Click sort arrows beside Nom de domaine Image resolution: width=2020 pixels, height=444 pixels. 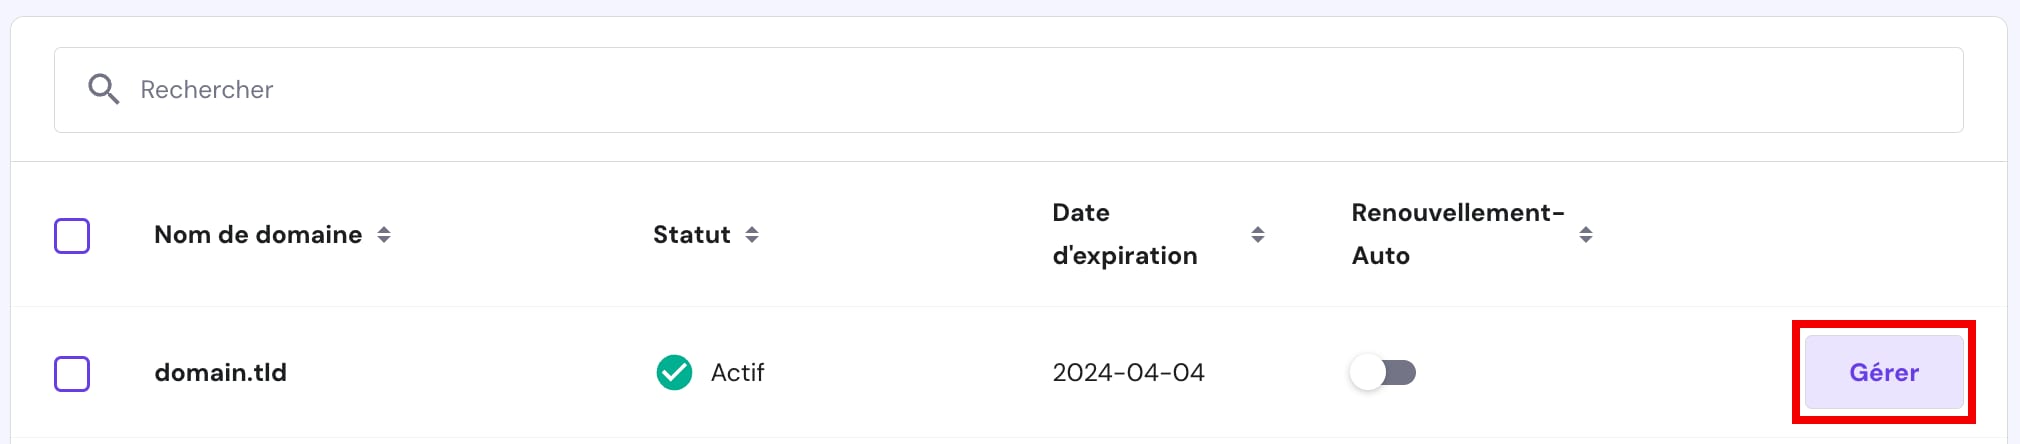pos(384,235)
